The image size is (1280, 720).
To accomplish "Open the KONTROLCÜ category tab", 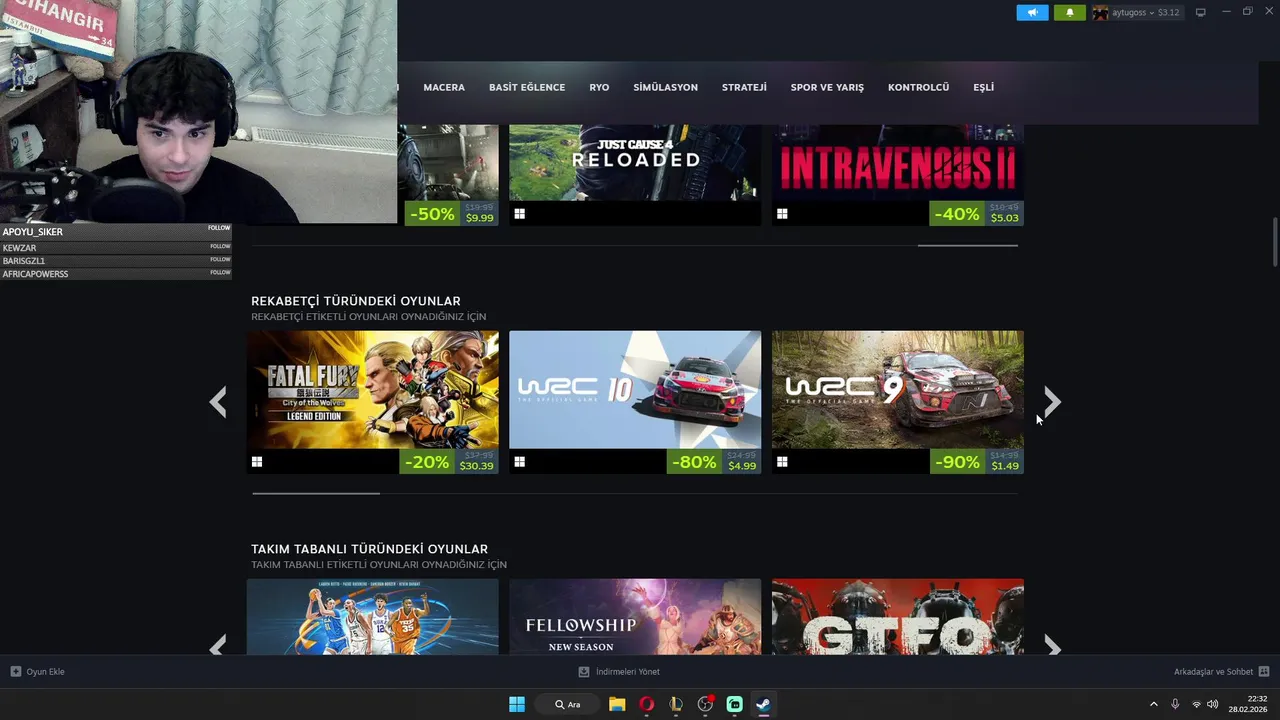I will [x=918, y=87].
